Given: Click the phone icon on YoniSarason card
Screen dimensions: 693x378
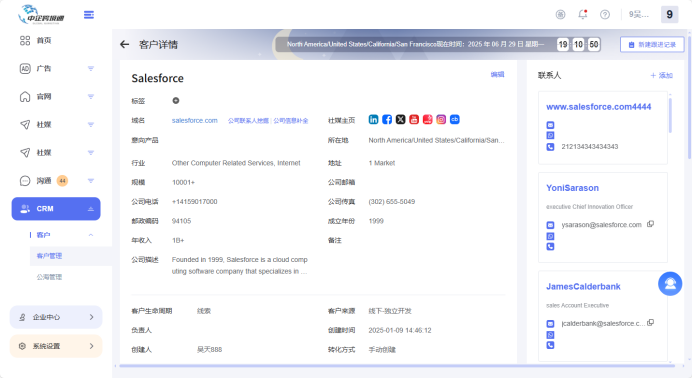Looking at the screenshot, I should [x=550, y=247].
